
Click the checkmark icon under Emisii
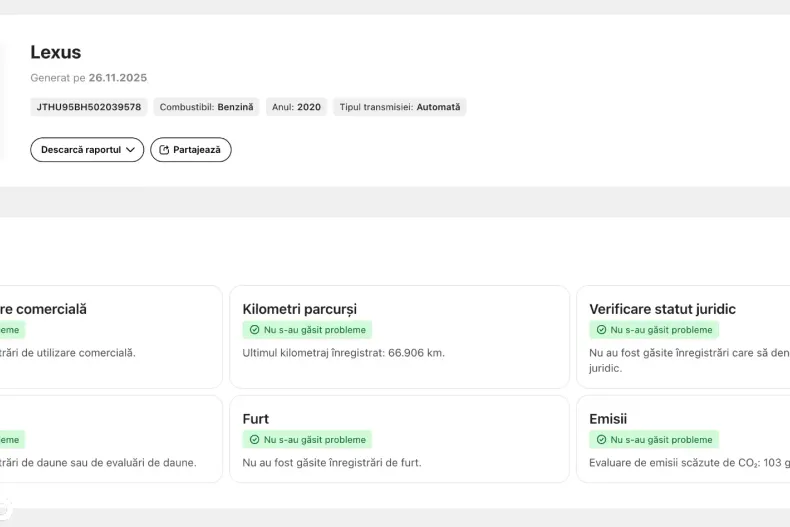pos(602,440)
